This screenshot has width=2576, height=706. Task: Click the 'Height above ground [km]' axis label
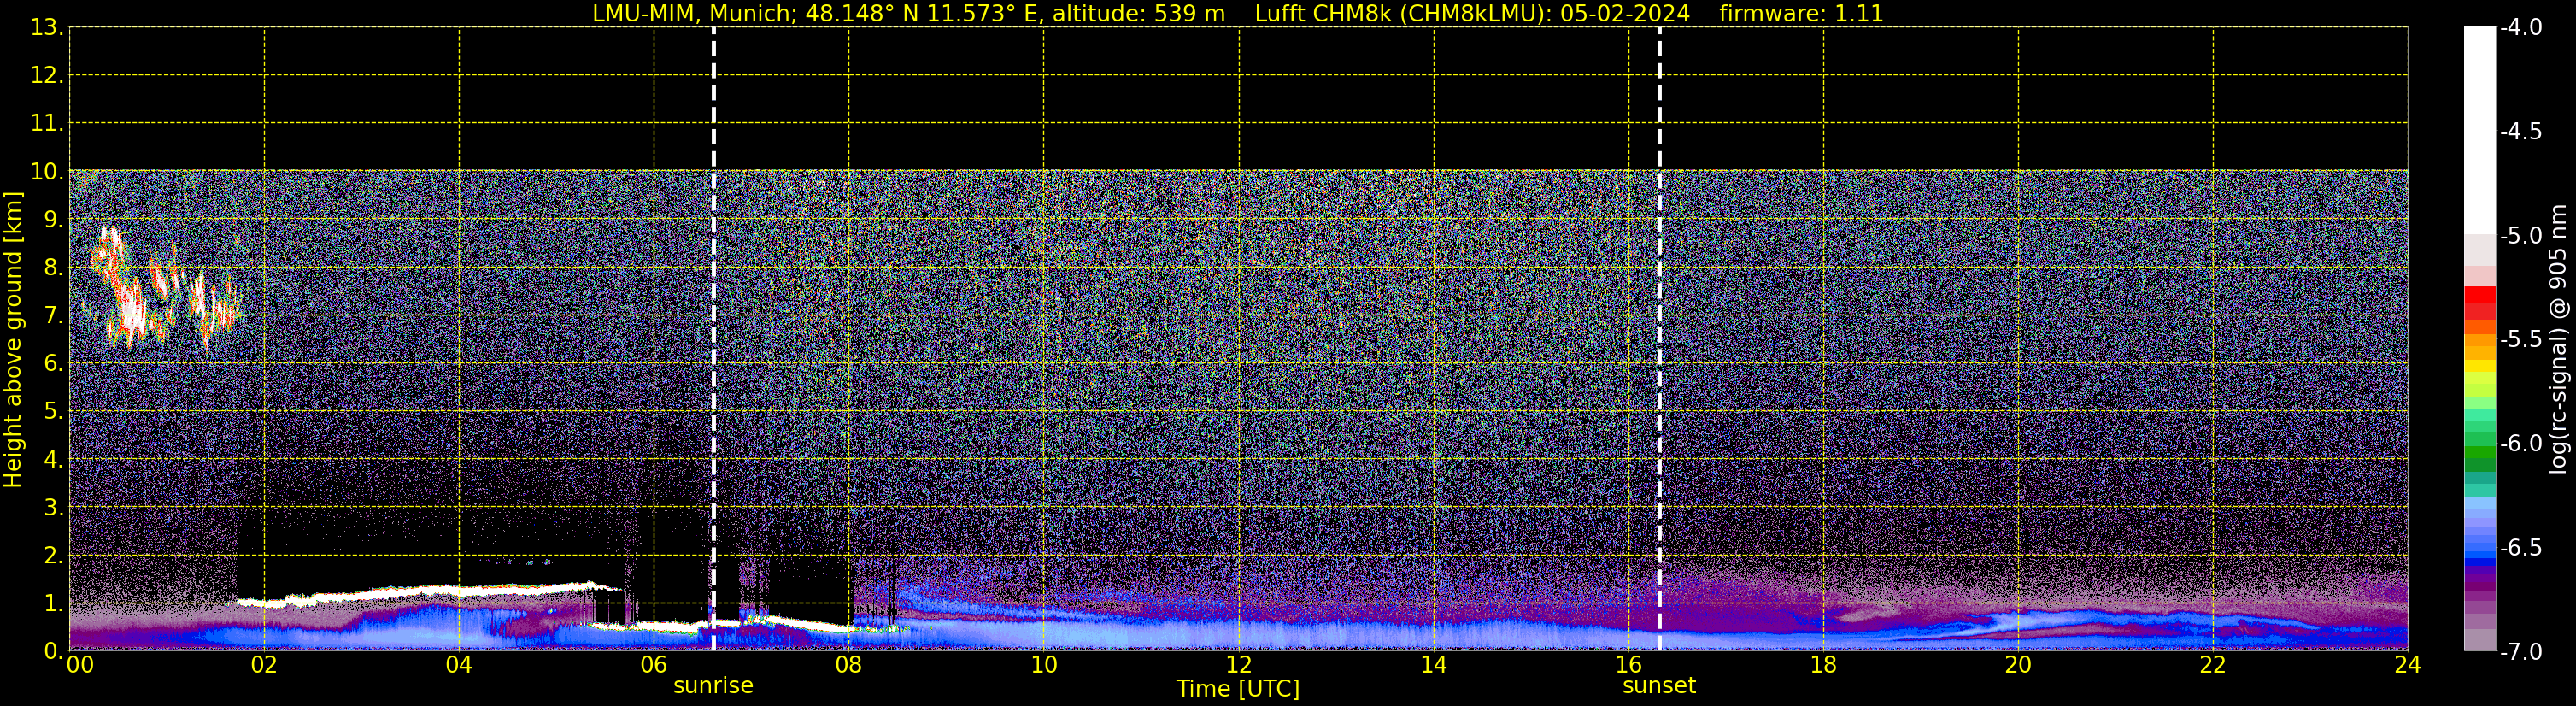click(13, 340)
